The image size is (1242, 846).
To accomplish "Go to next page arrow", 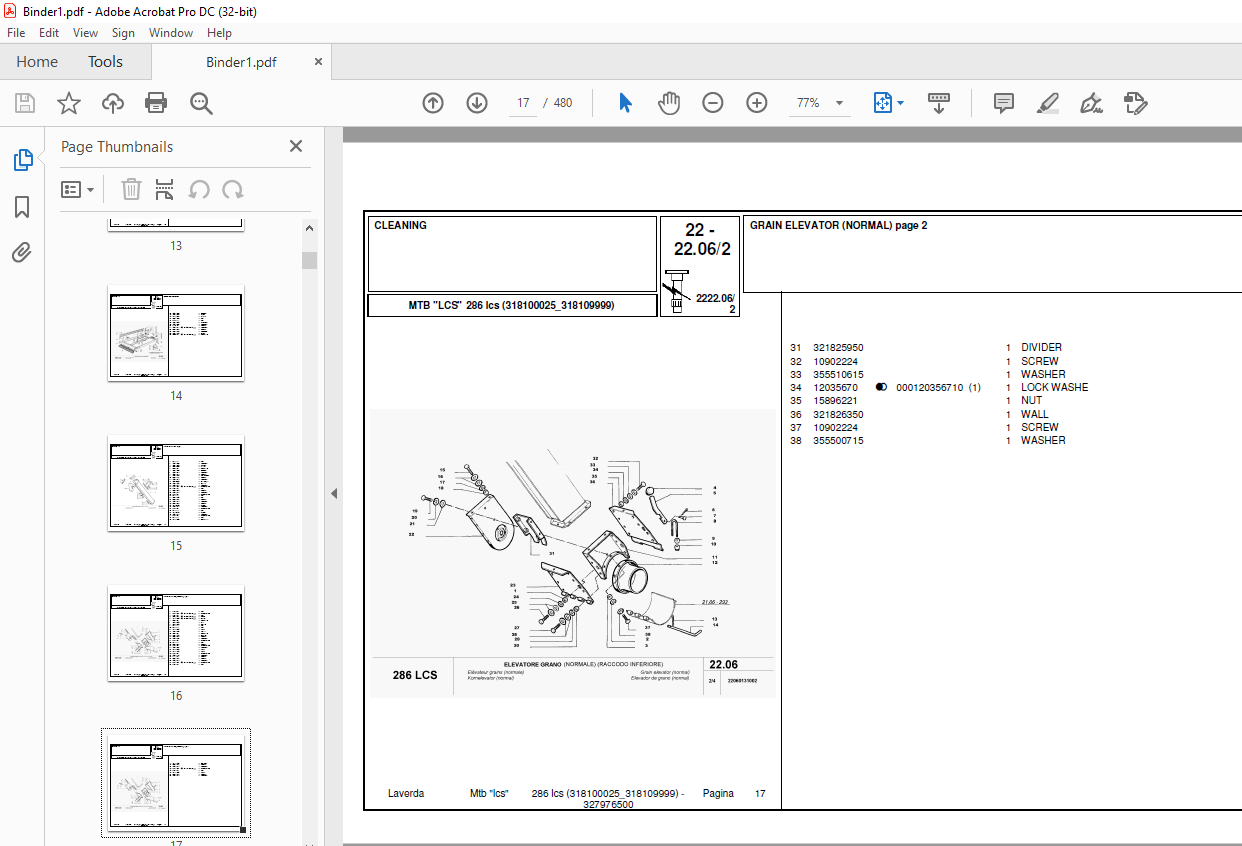I will (477, 103).
